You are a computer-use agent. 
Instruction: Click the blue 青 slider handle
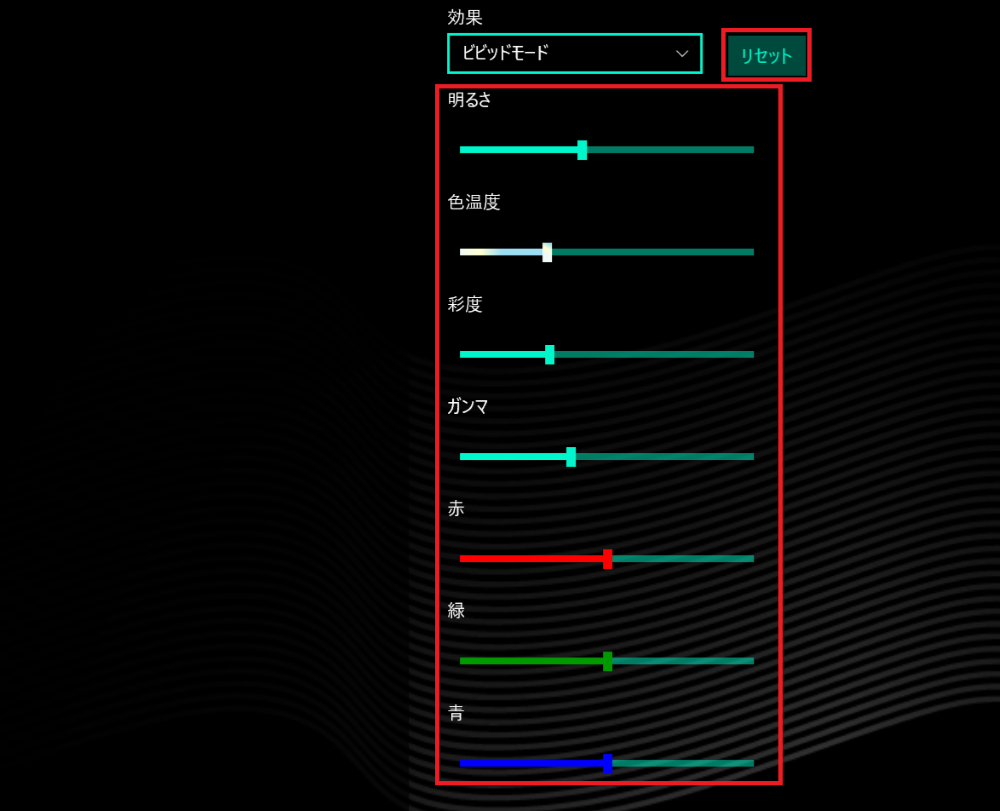(x=607, y=763)
